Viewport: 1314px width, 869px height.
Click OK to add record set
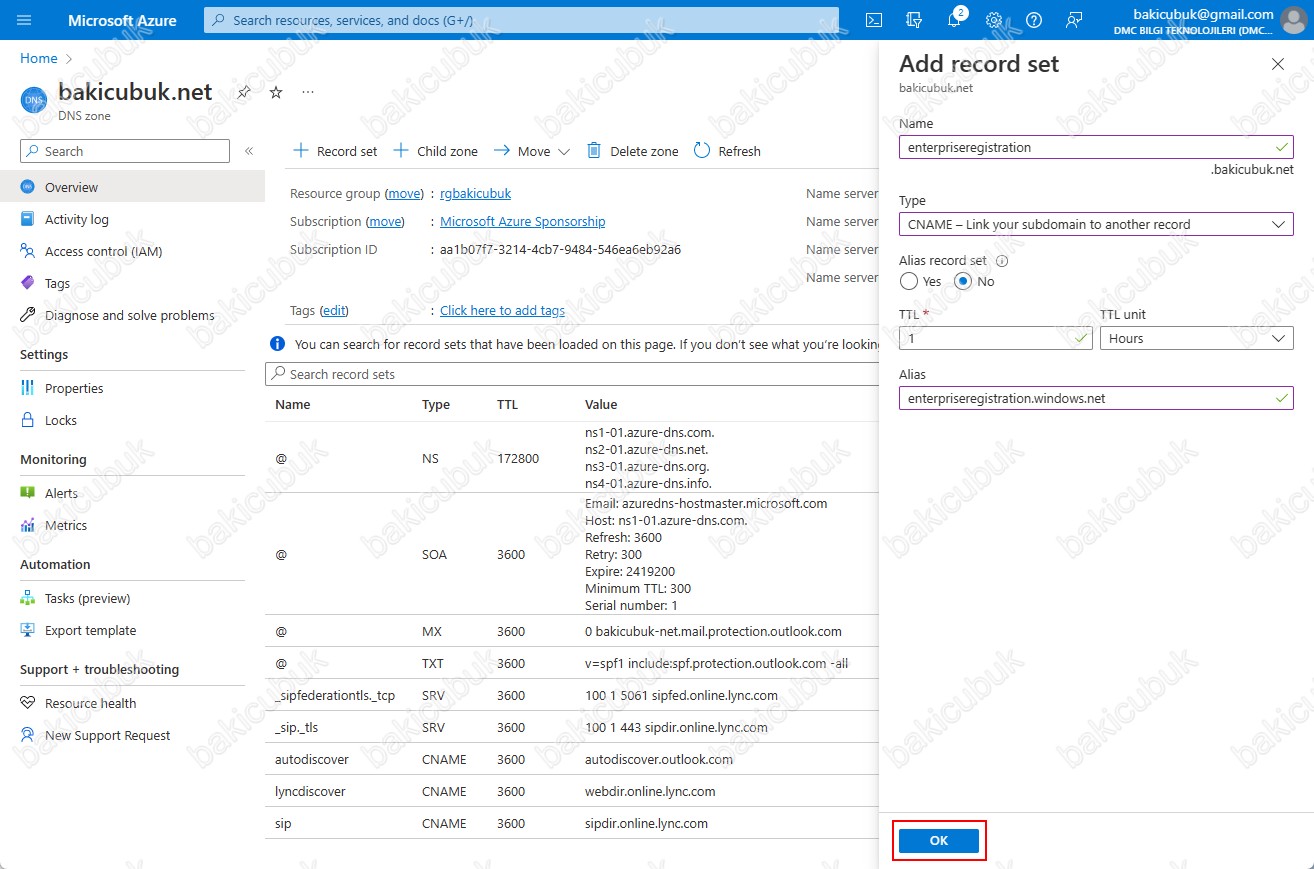(938, 841)
